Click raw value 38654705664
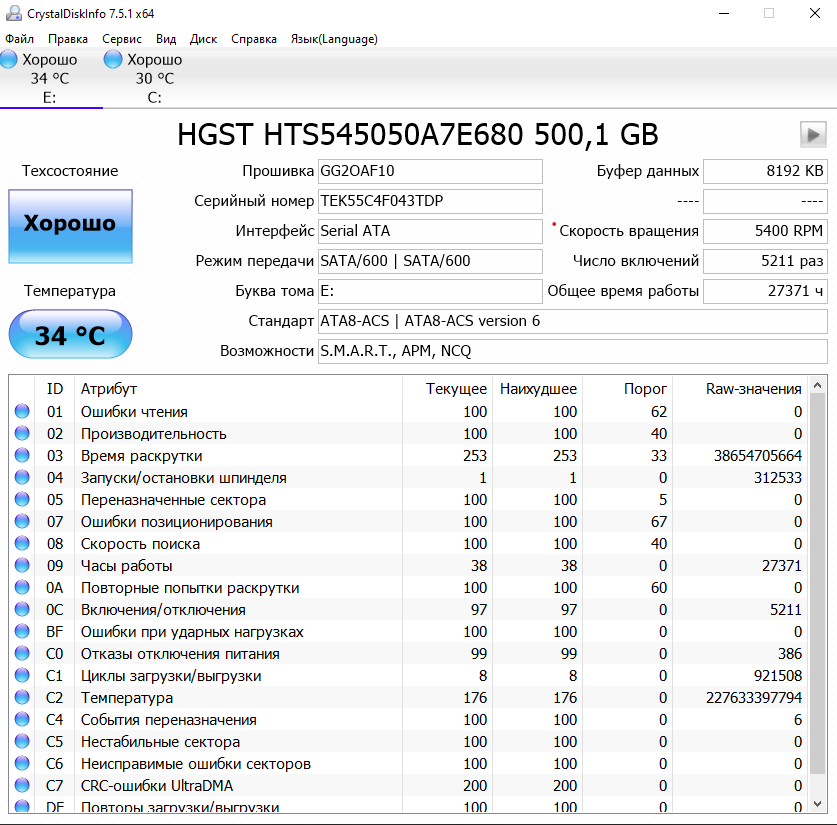 [x=758, y=456]
